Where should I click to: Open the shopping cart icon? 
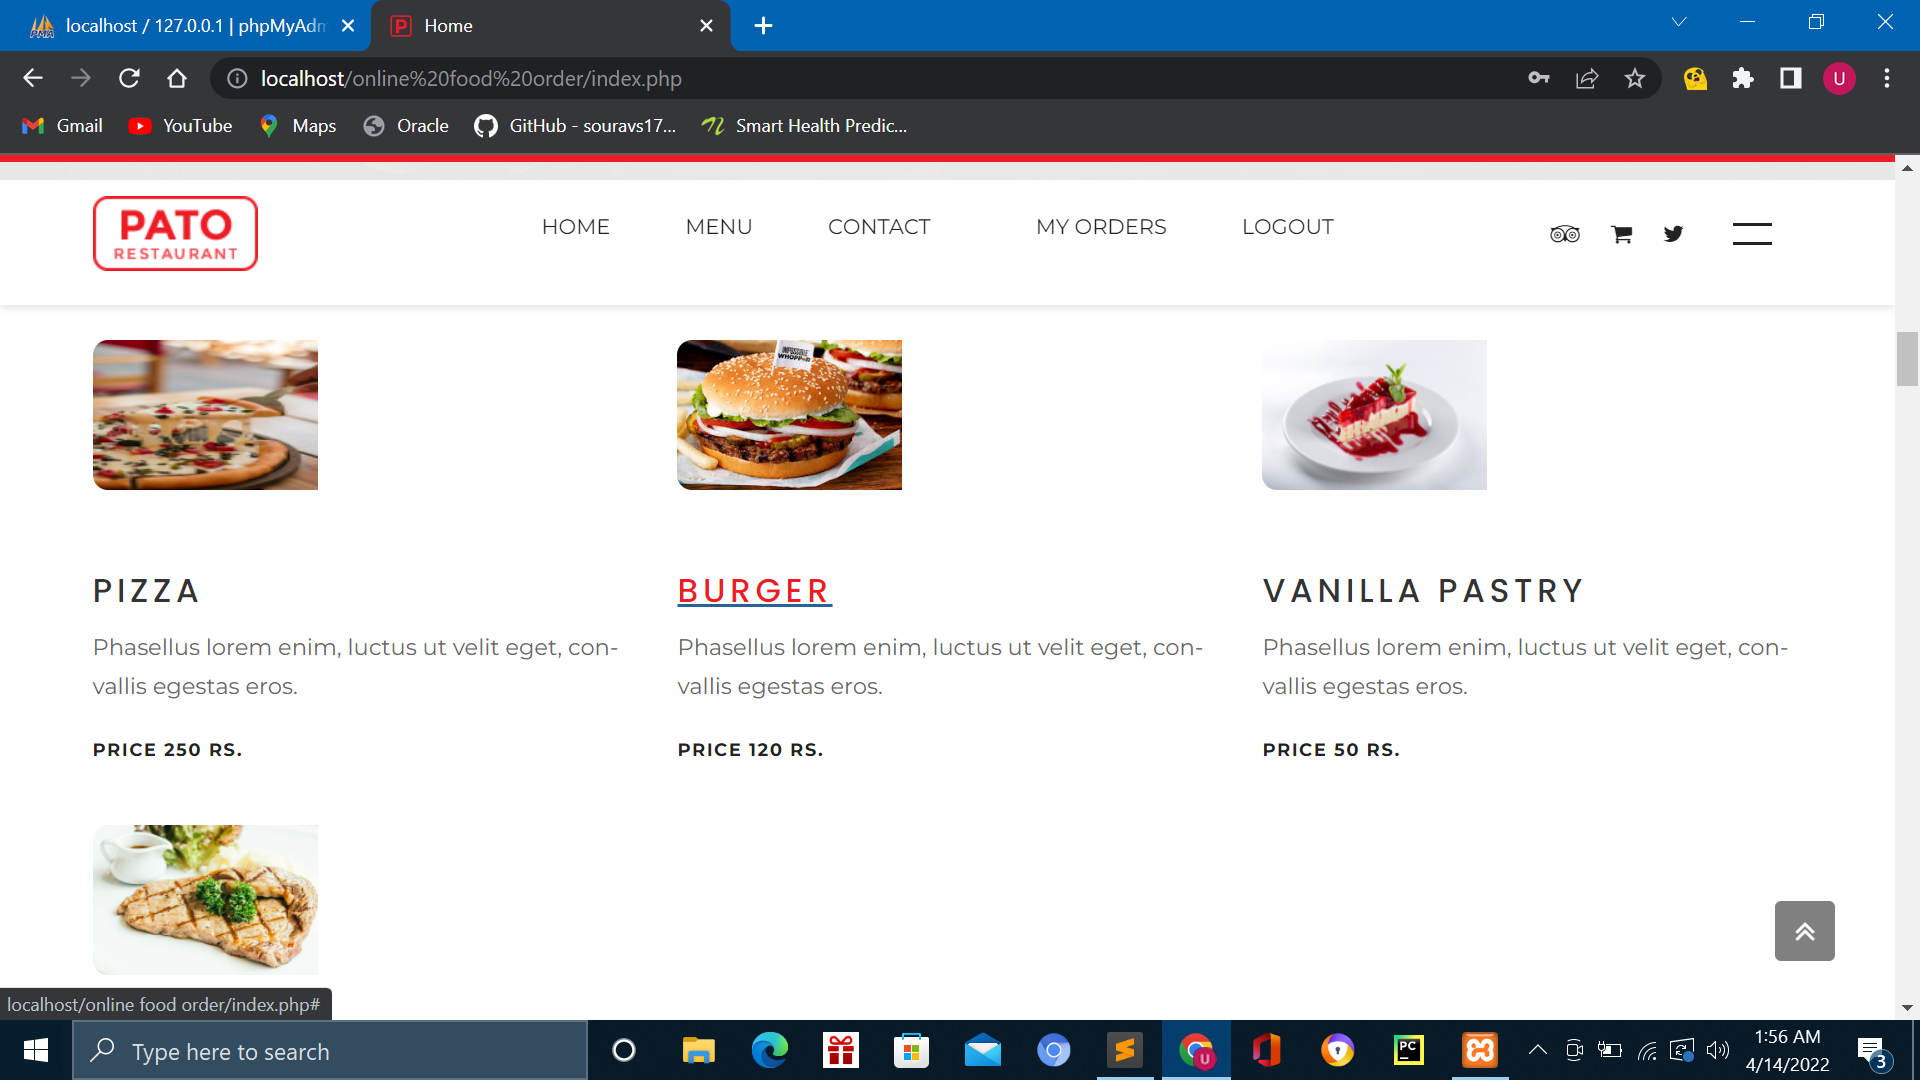pos(1620,233)
